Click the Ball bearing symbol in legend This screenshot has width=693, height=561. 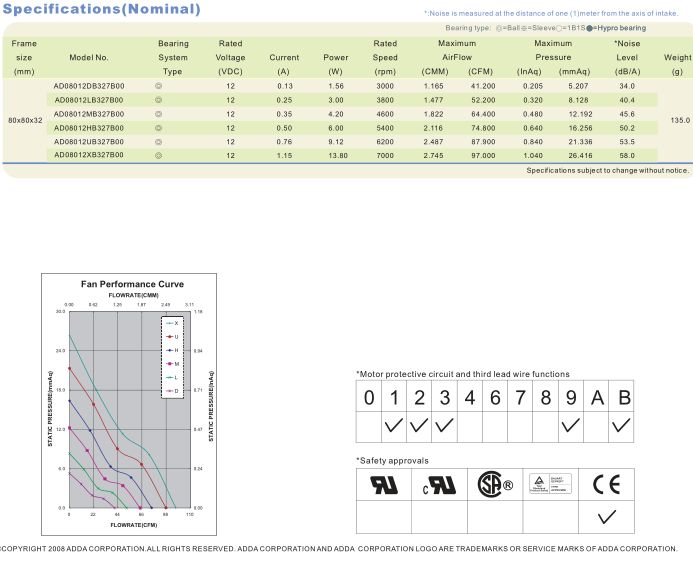499,28
